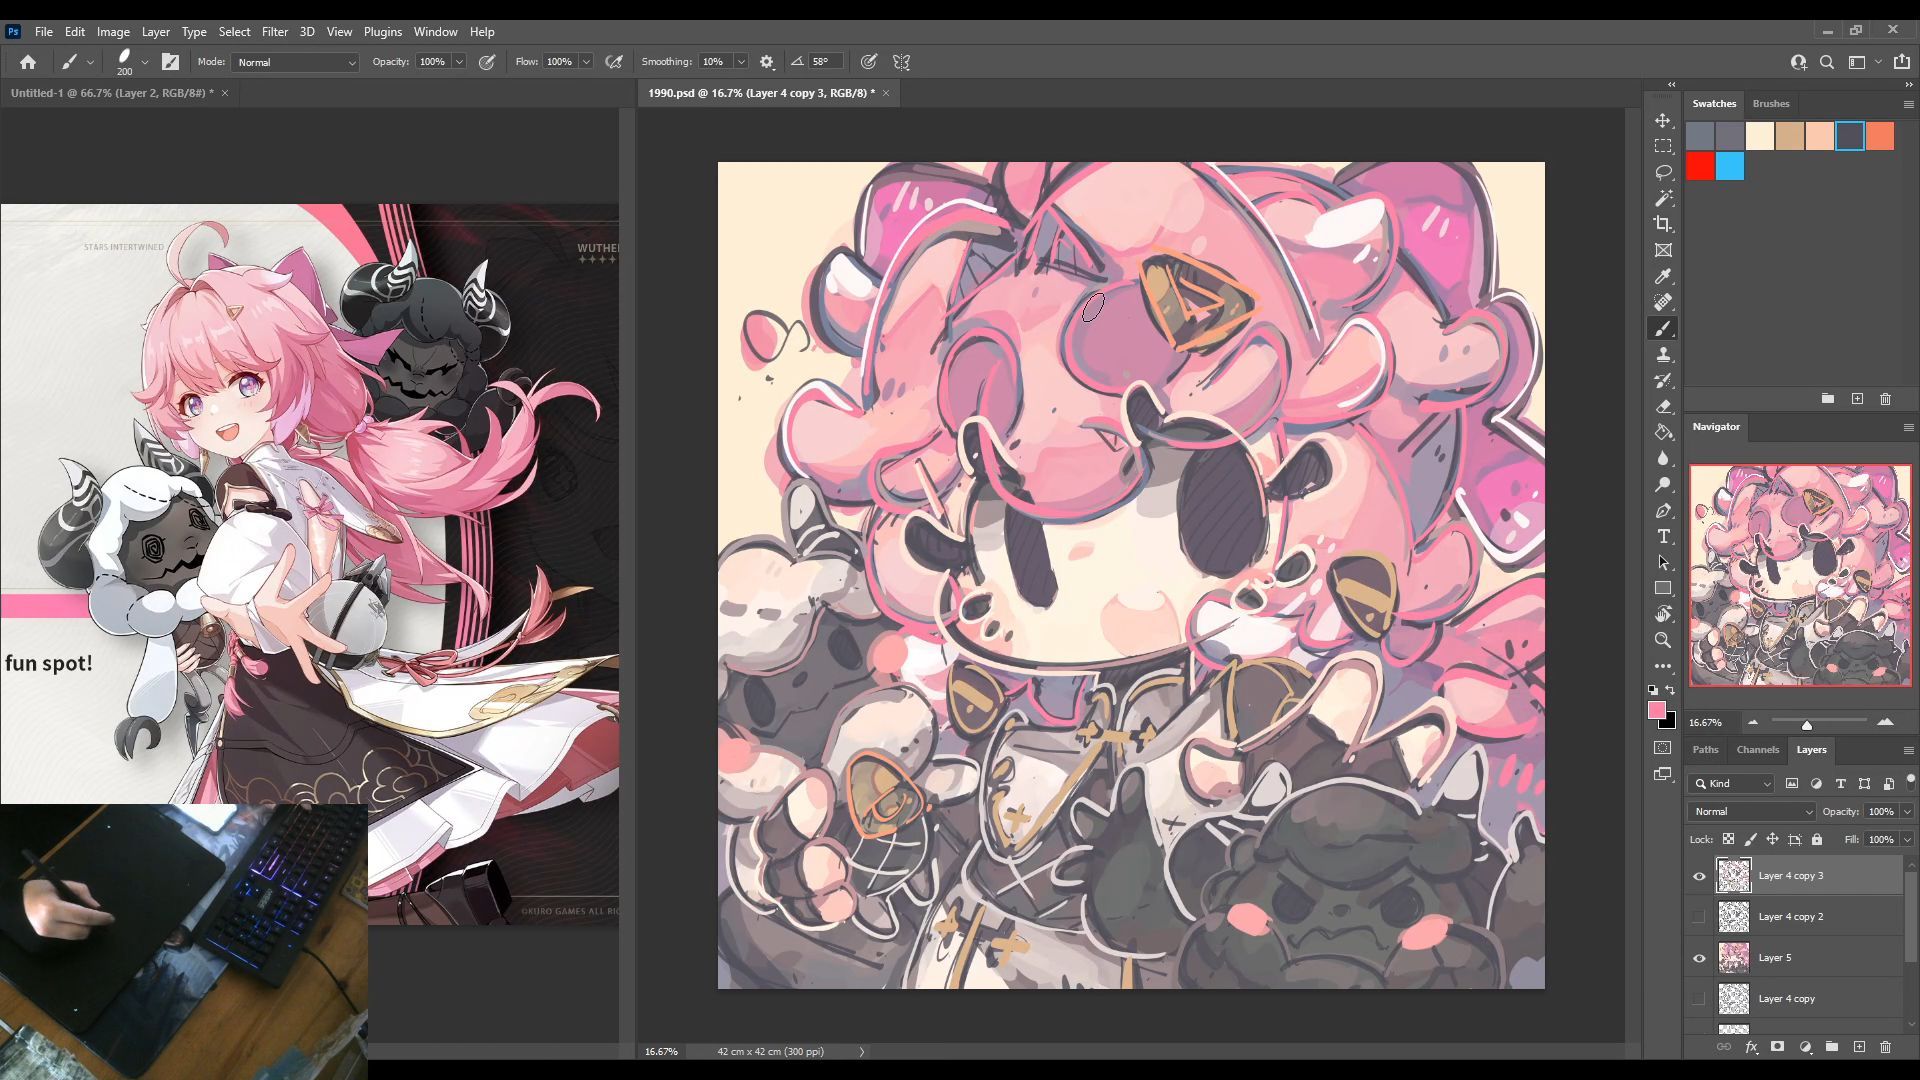Open the Flow dropdown arrow
Viewport: 1920px width, 1080px height.
click(x=586, y=62)
